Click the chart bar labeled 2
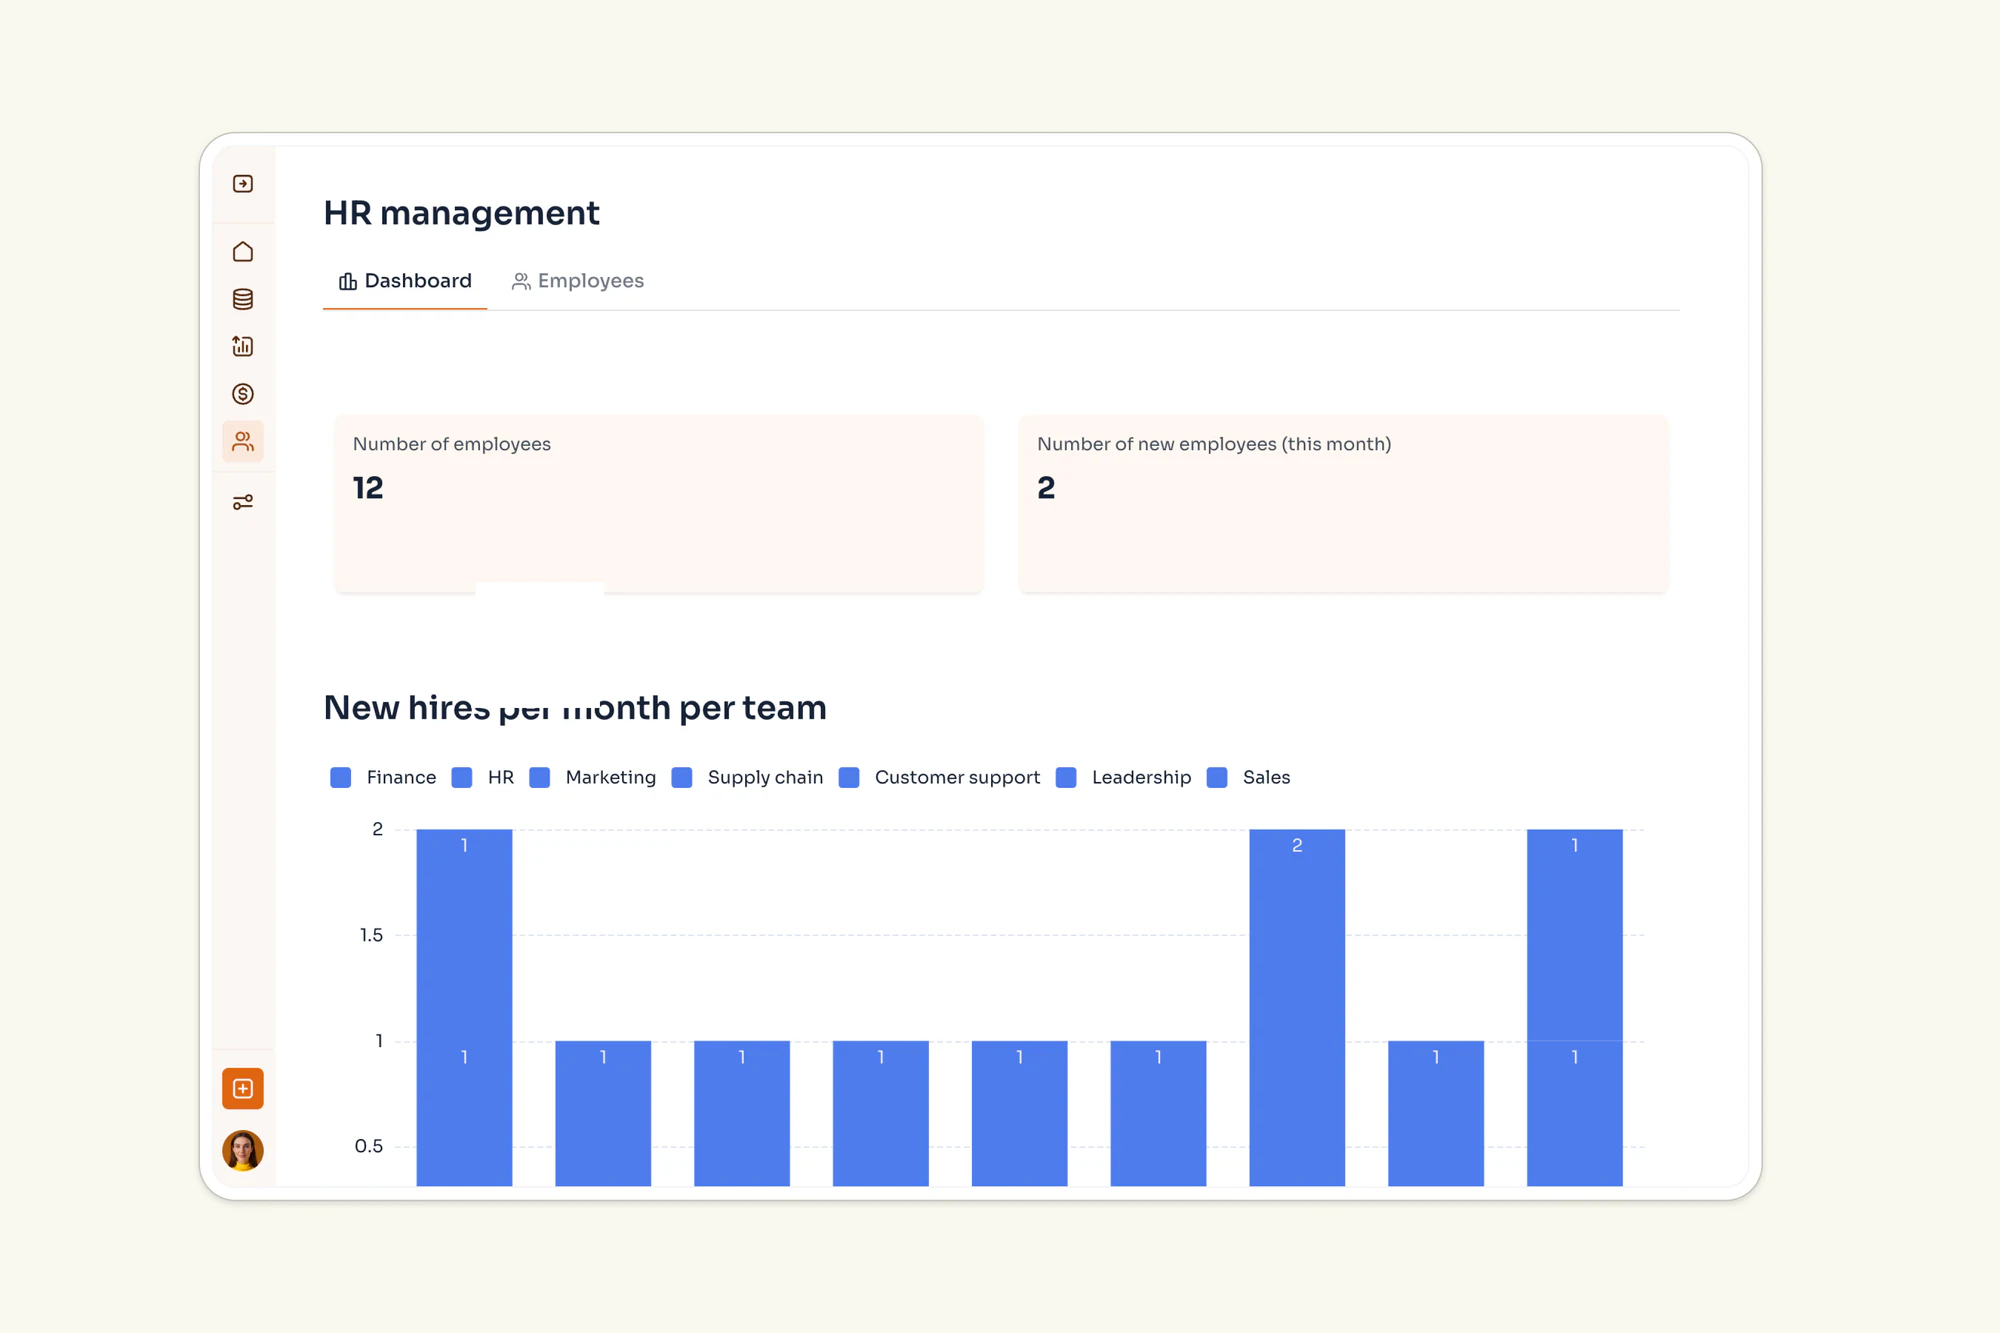Image resolution: width=2000 pixels, height=1333 pixels. click(x=1297, y=1007)
